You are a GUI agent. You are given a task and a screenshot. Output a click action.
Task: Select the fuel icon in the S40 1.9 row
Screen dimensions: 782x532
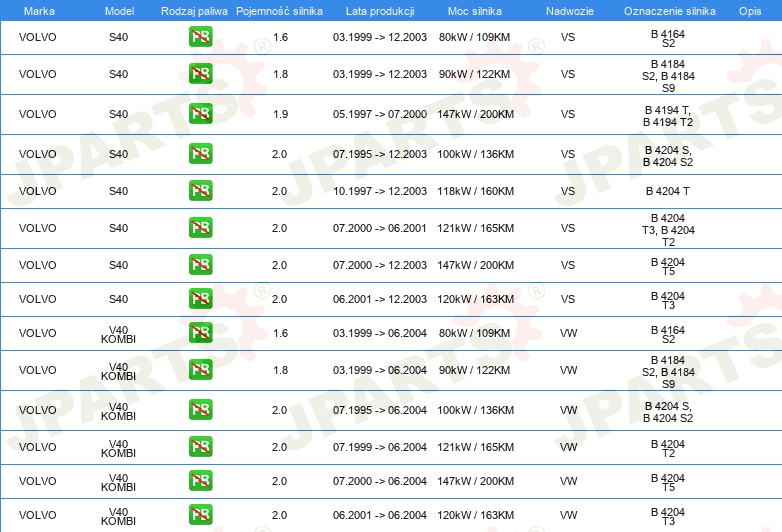coord(201,114)
